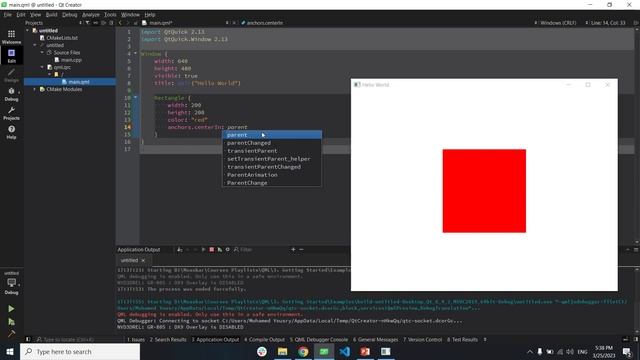Open Chrome from the taskbar
The height and width of the screenshot is (360, 640).
pyautogui.click(x=303, y=351)
